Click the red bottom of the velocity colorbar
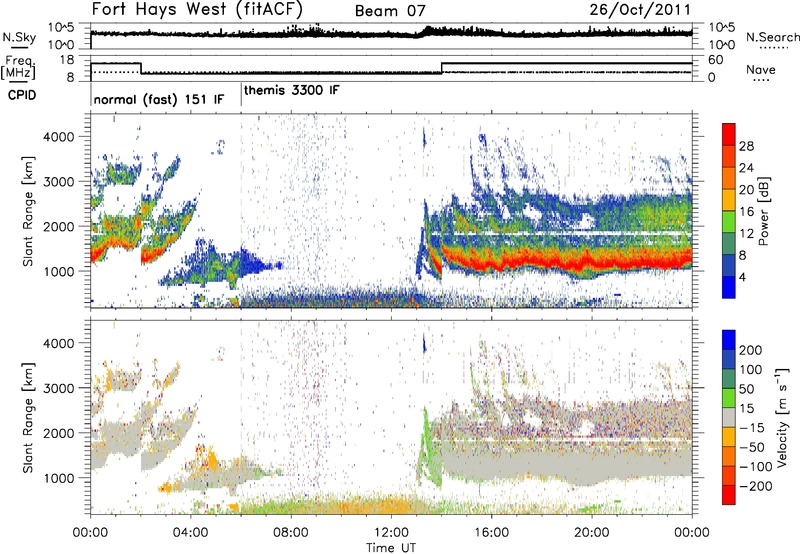Screen dimensions: 800x554 pos(729,495)
